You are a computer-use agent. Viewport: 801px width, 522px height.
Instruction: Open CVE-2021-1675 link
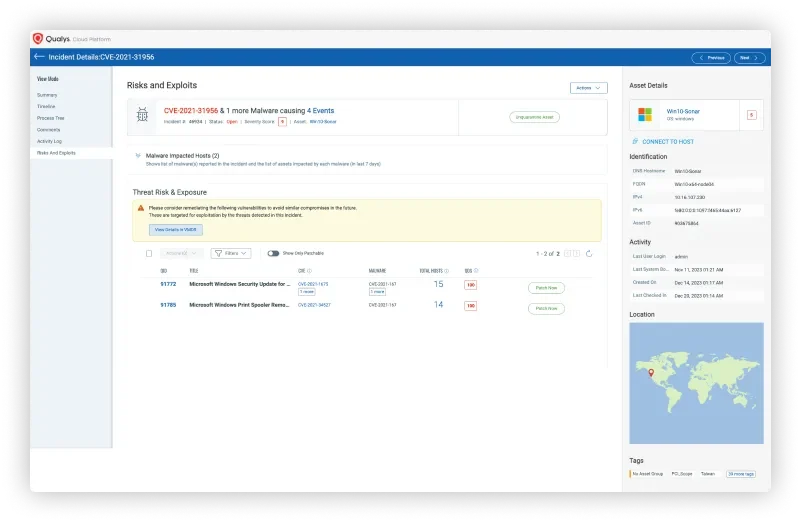coord(313,284)
